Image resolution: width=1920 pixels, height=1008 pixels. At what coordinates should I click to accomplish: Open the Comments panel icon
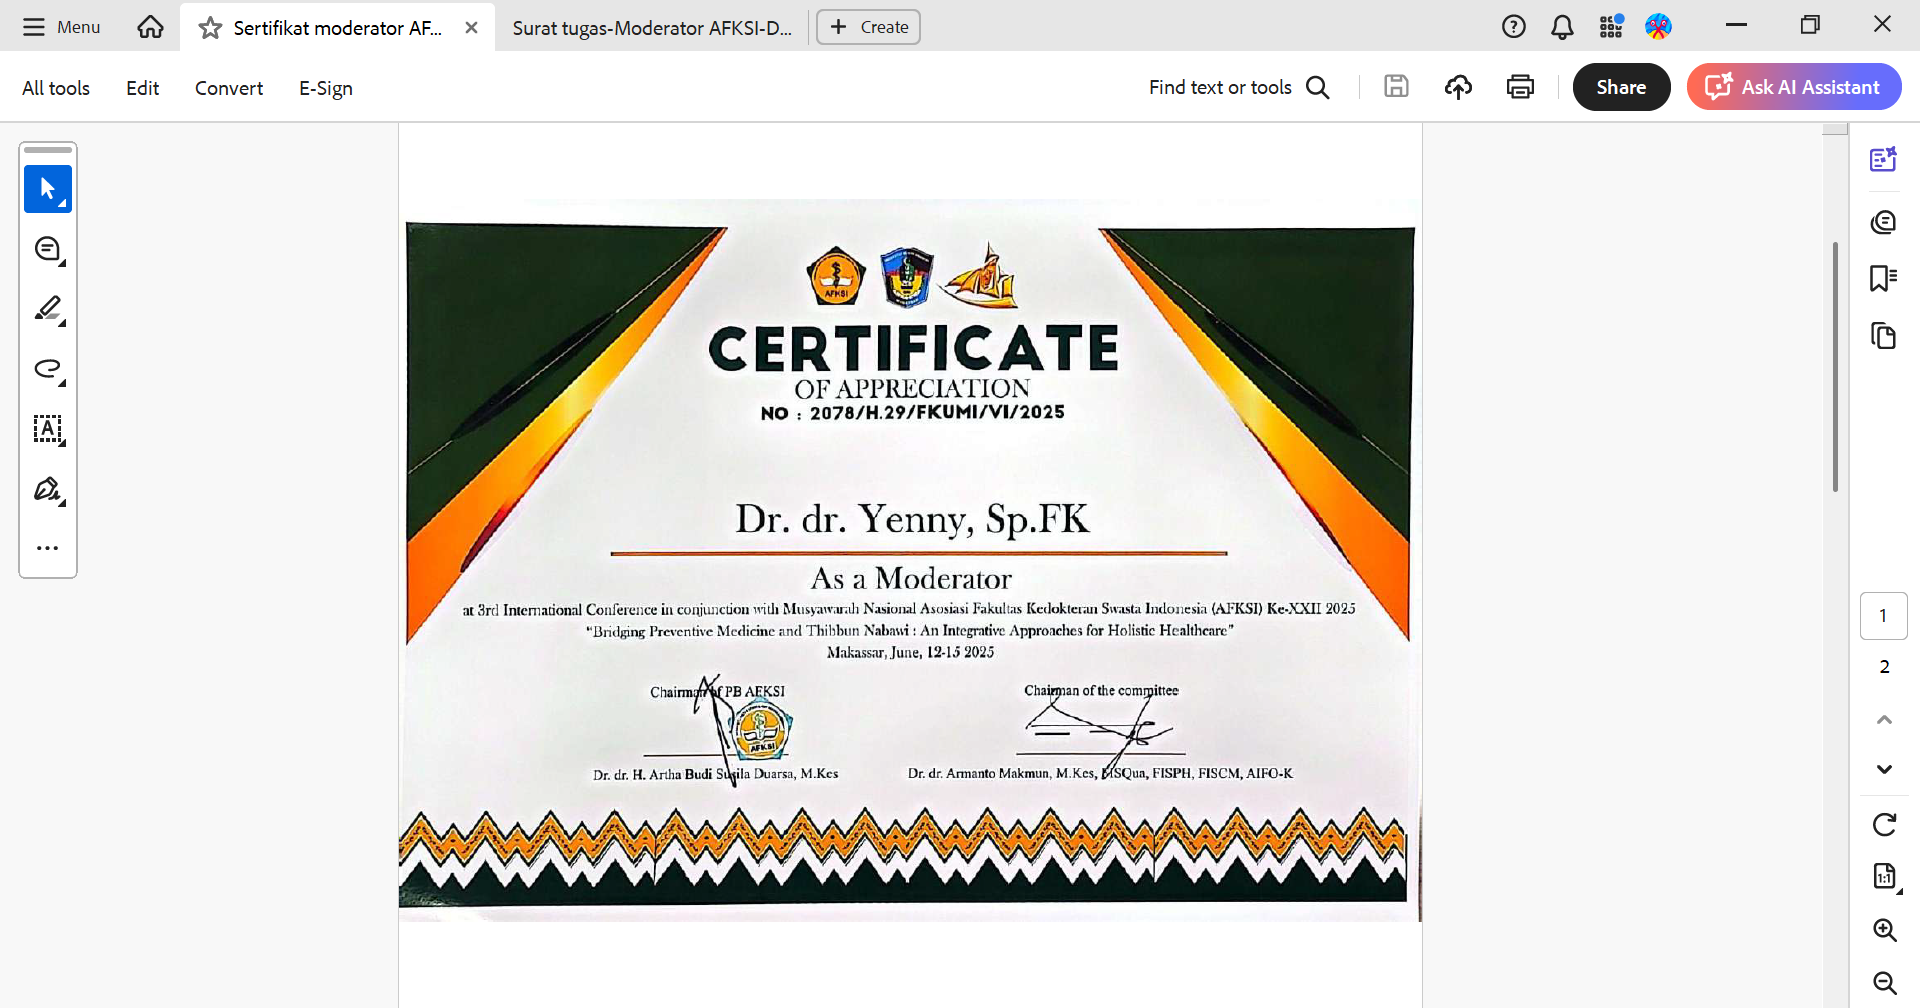pos(1884,221)
